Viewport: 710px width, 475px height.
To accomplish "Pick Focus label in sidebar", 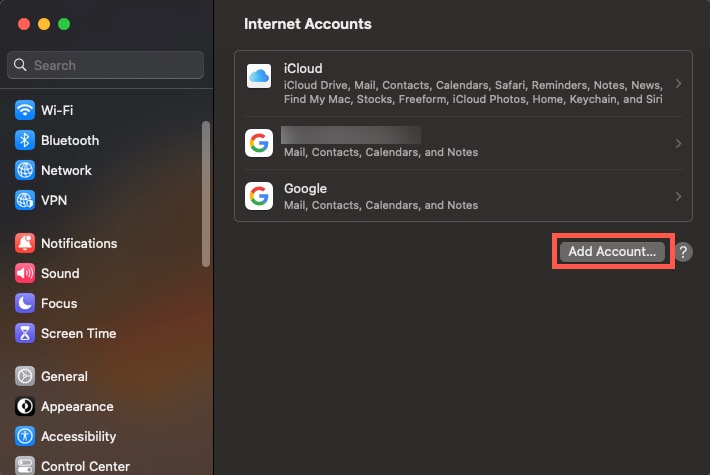I will [x=59, y=303].
